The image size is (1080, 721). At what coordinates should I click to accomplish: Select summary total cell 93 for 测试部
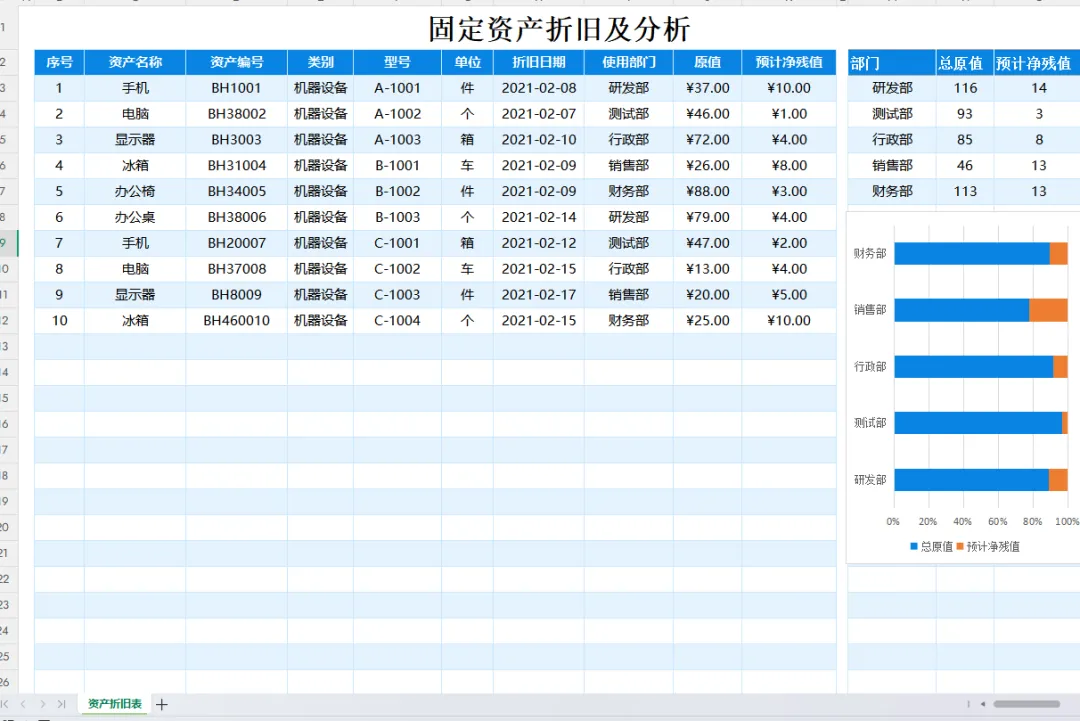[964, 114]
